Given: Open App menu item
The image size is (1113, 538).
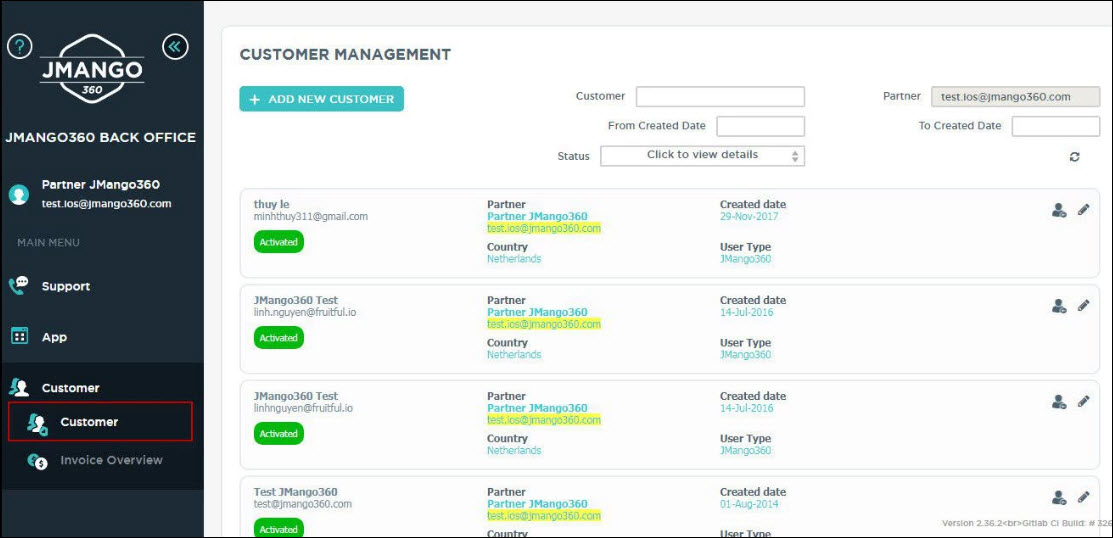Looking at the screenshot, I should click(54, 337).
